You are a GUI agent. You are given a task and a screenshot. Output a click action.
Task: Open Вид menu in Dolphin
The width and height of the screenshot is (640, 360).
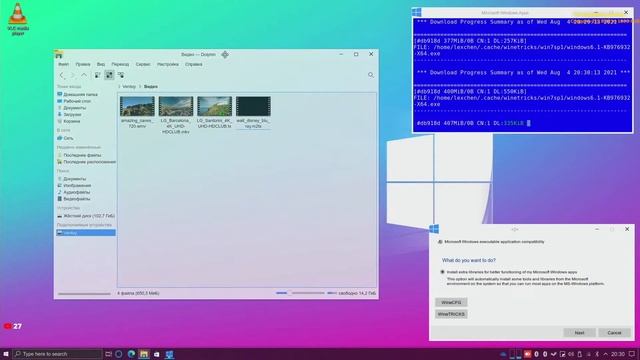tap(101, 64)
